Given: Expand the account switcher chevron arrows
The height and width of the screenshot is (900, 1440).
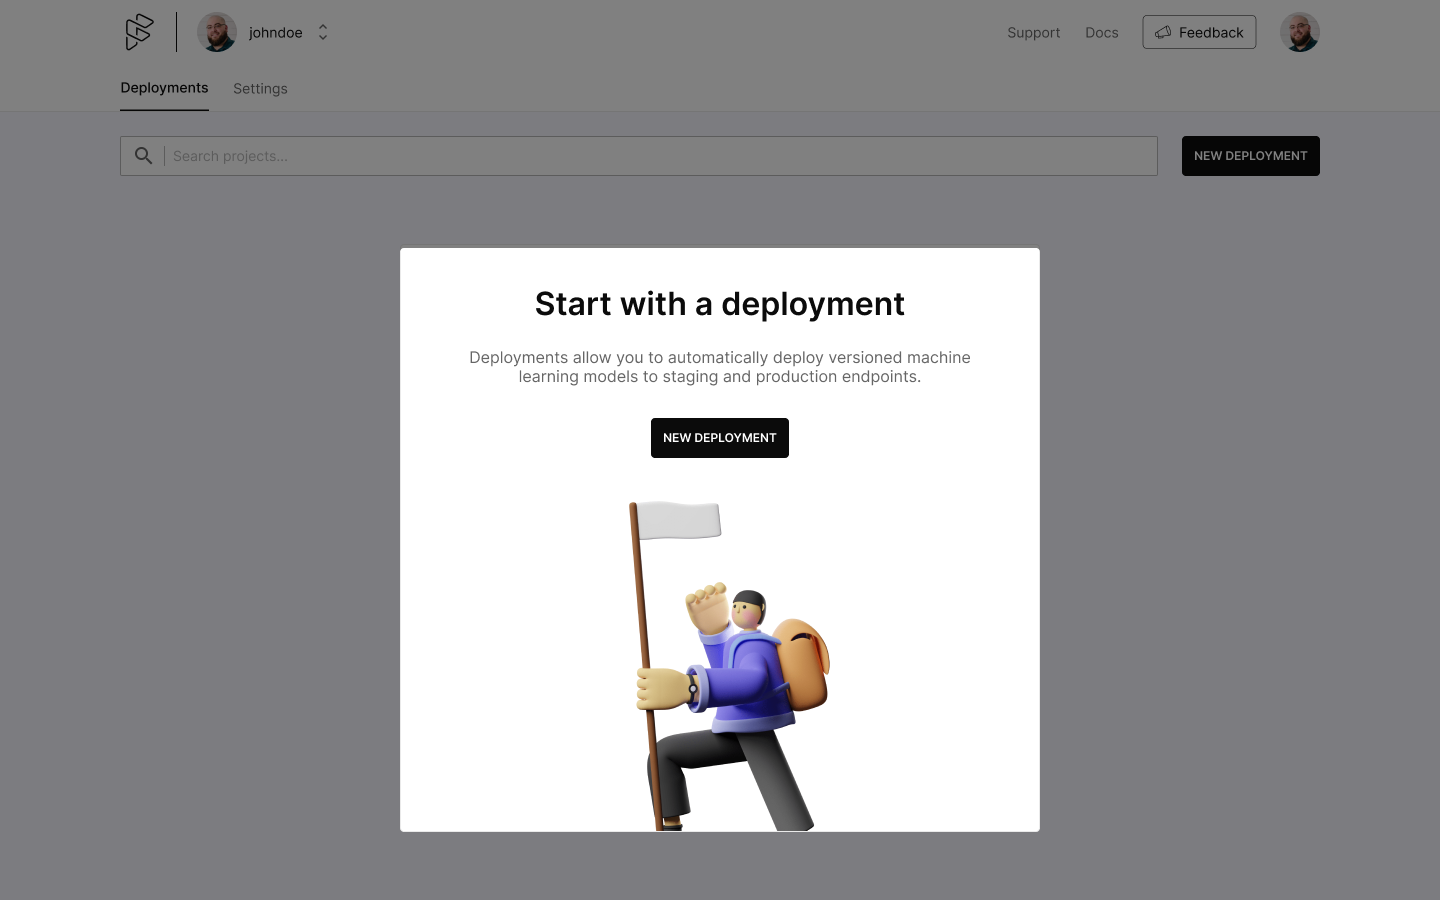Looking at the screenshot, I should point(323,32).
